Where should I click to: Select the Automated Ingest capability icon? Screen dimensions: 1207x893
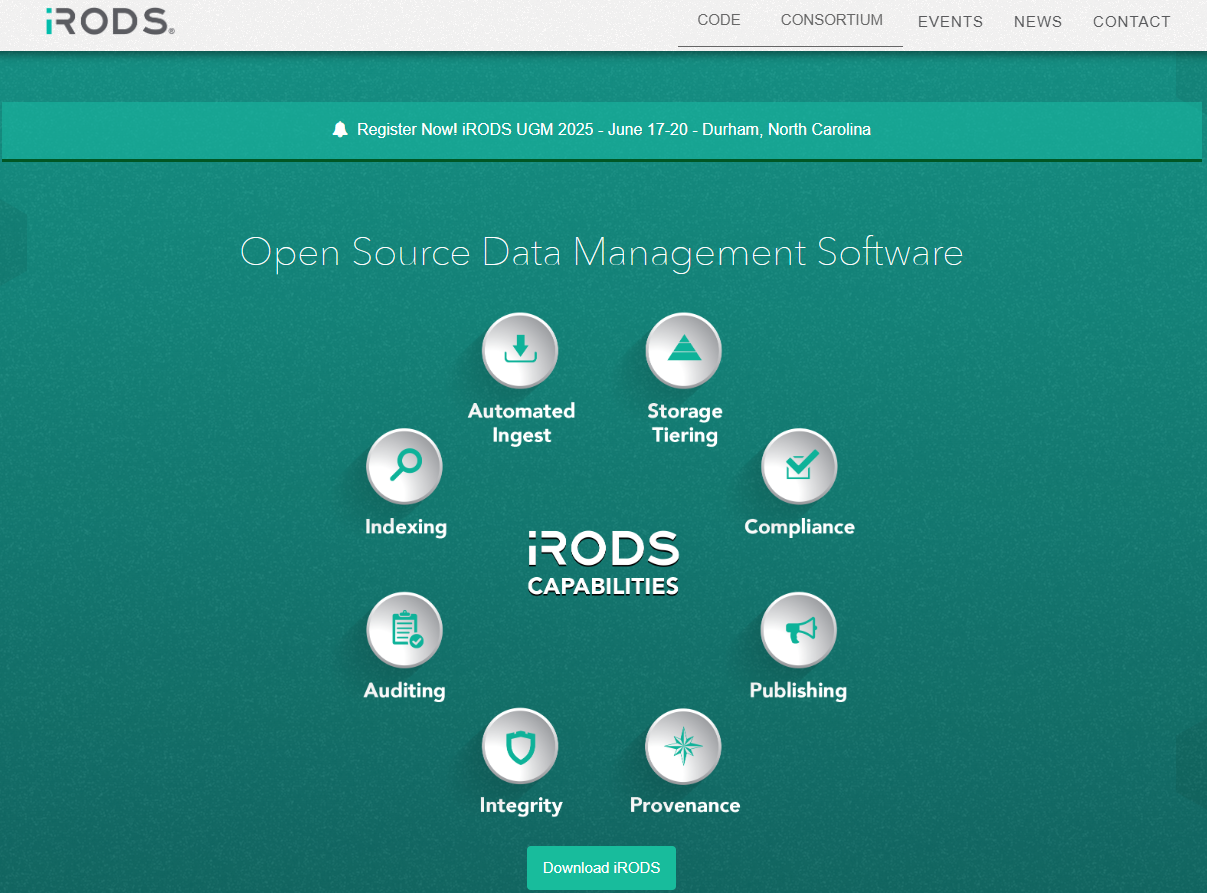point(520,351)
